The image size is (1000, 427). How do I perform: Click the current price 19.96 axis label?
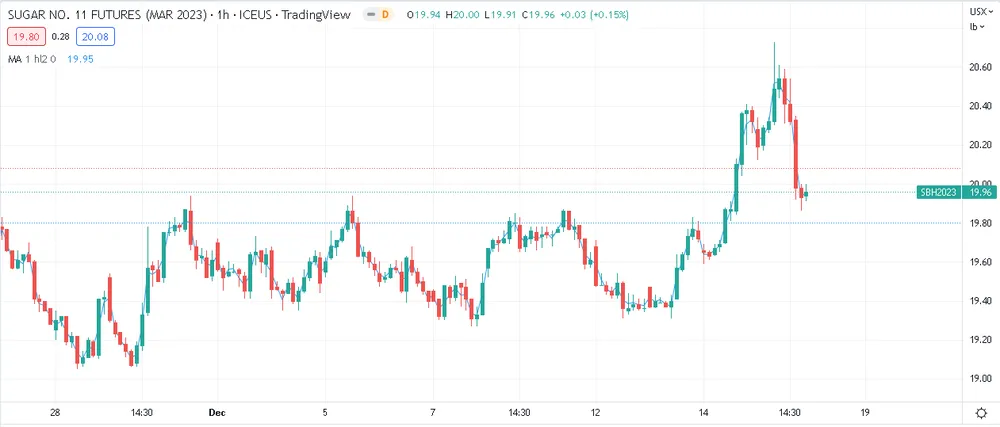click(979, 192)
